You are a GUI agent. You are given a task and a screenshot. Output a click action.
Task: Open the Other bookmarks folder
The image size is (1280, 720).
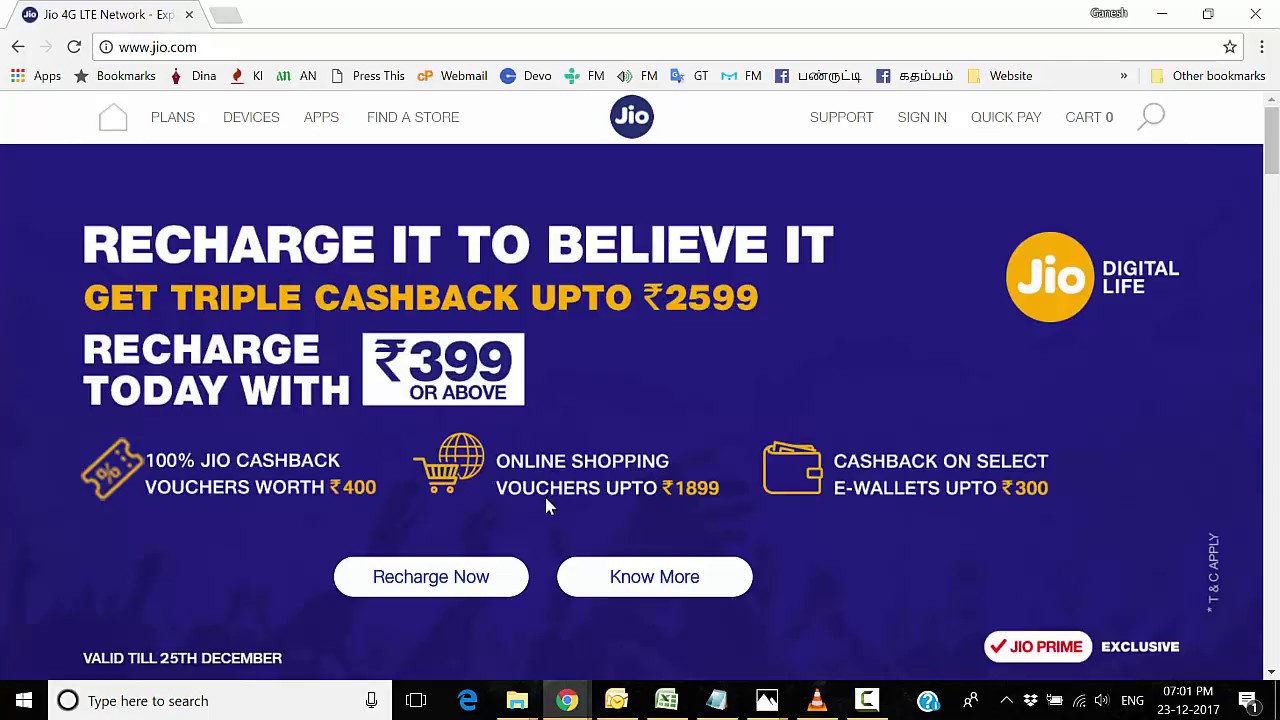pyautogui.click(x=1208, y=76)
